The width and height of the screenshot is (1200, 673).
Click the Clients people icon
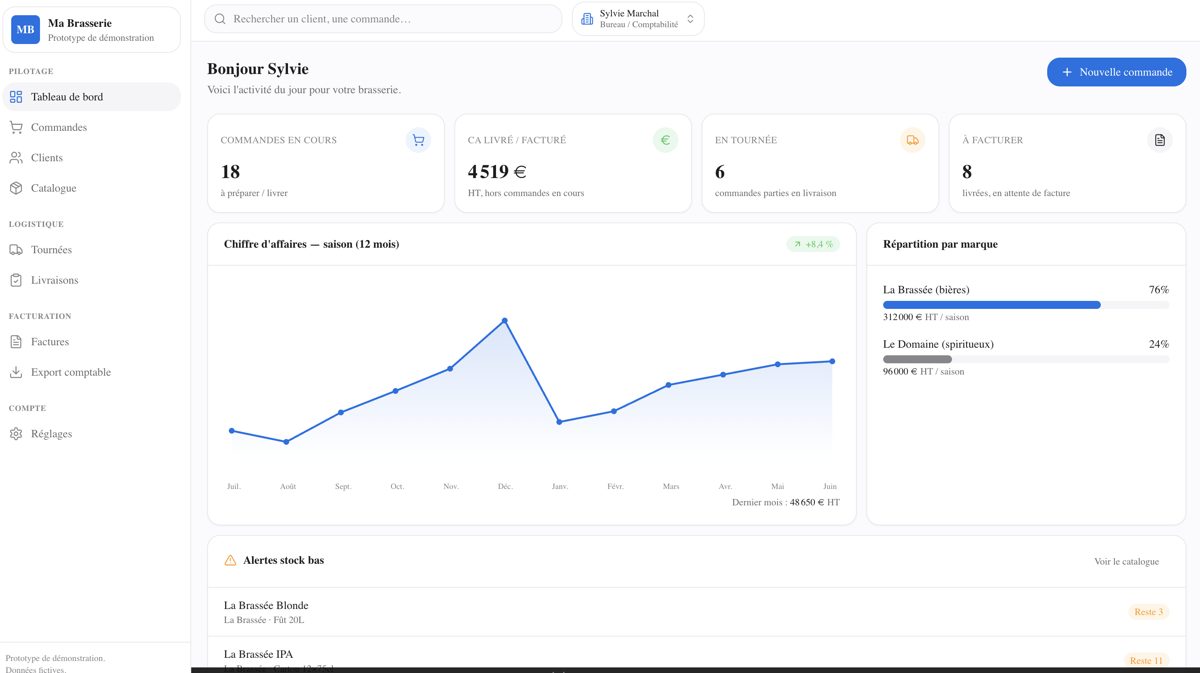pos(16,158)
